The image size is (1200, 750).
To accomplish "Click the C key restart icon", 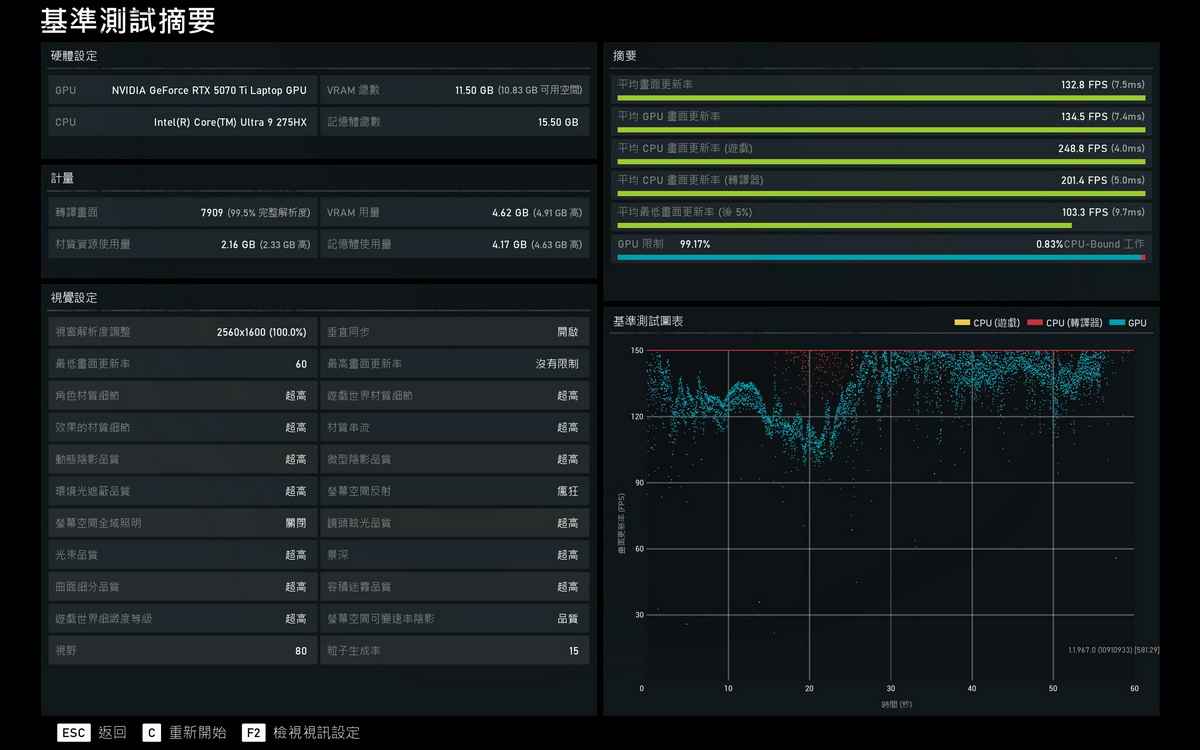I will coord(151,733).
